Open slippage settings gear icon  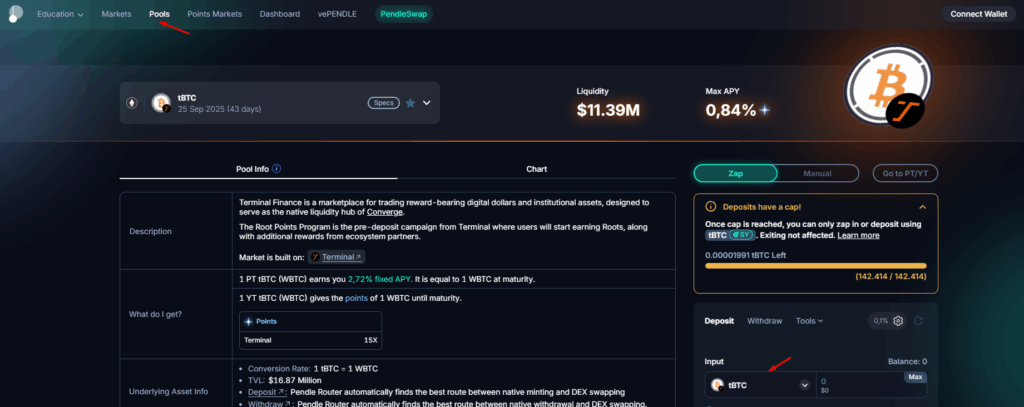point(898,321)
